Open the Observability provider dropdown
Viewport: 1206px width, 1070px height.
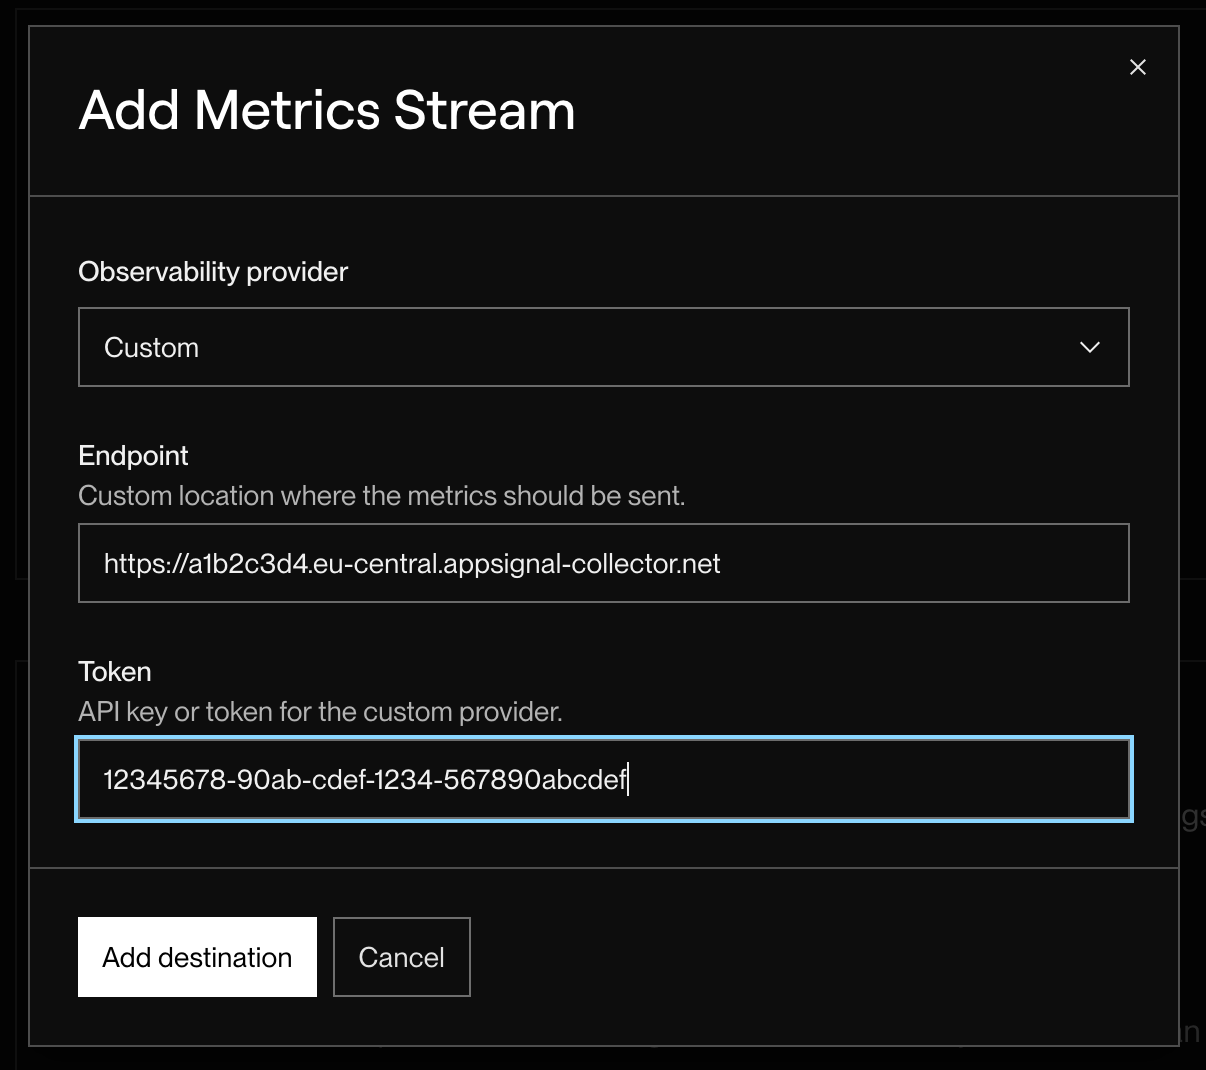604,347
